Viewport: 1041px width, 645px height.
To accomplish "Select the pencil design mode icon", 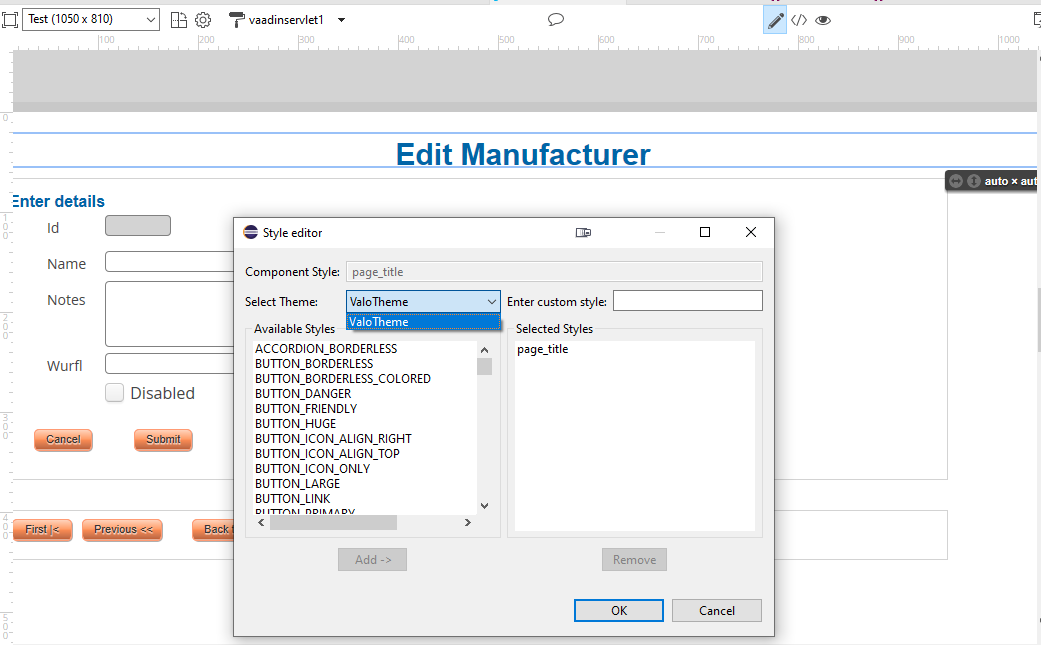I will coord(775,20).
